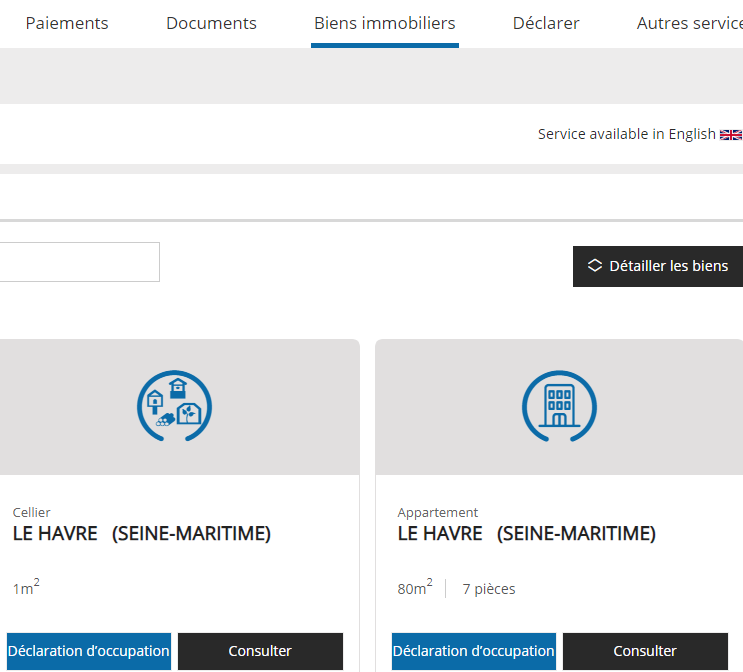Switch to the Documents tab

[211, 23]
